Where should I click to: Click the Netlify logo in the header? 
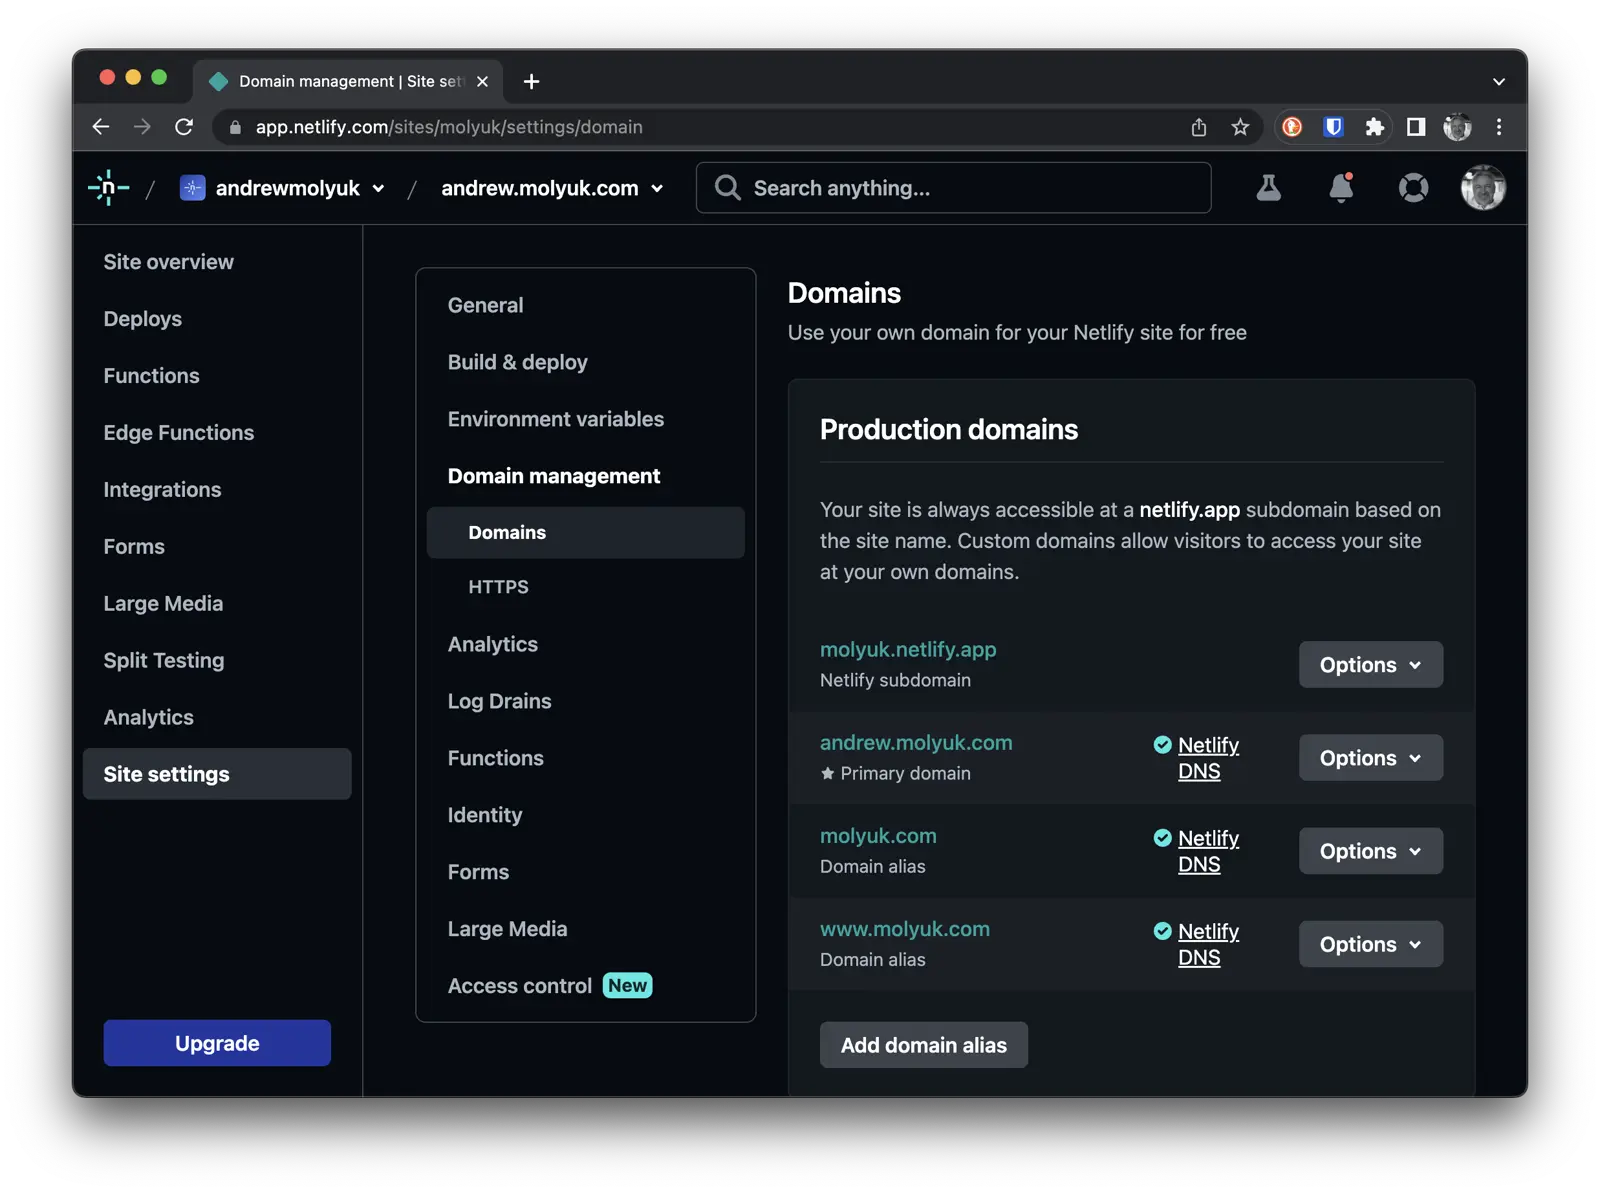click(x=108, y=188)
